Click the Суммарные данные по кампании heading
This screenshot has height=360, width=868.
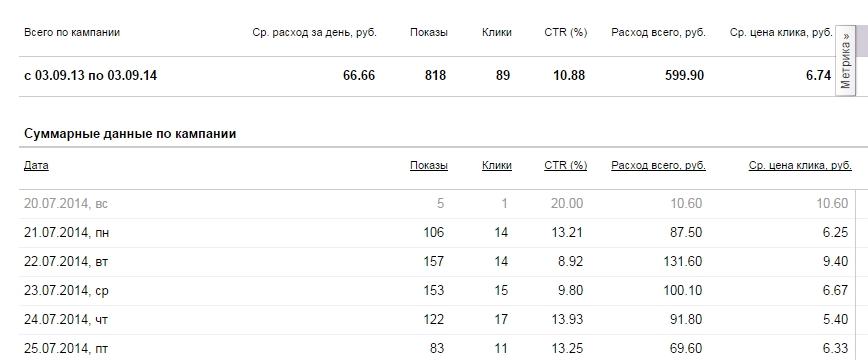click(130, 133)
